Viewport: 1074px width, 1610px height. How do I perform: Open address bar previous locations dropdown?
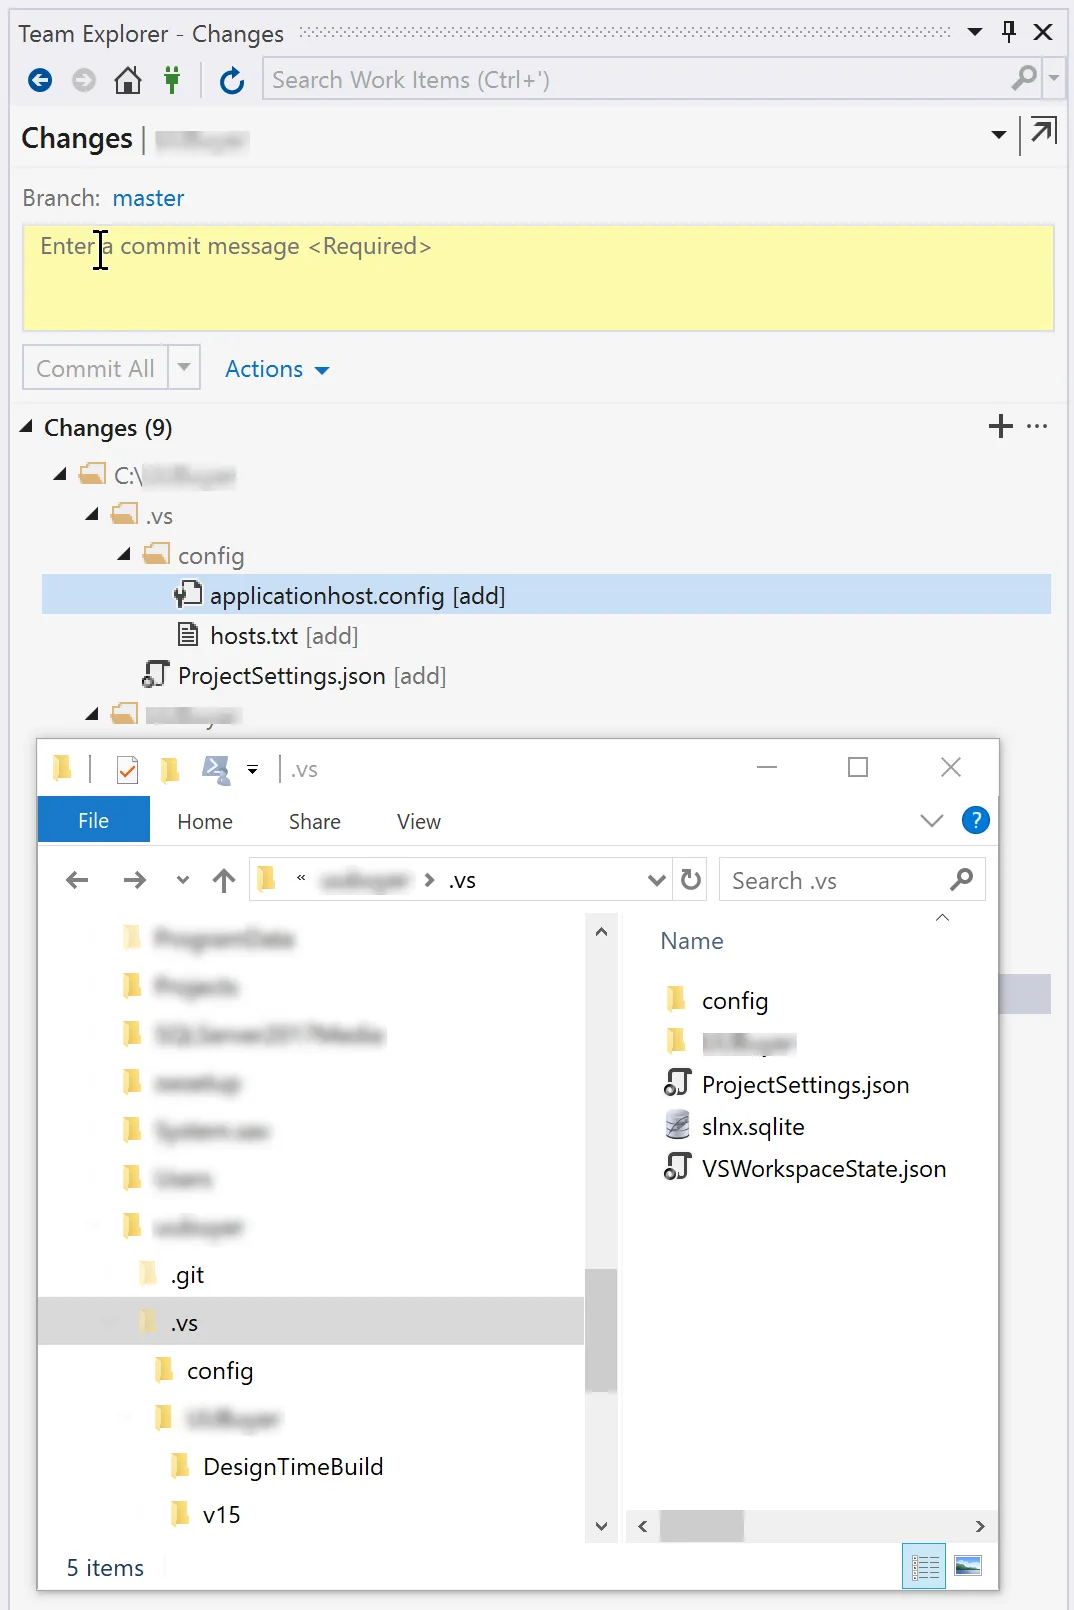click(x=657, y=880)
